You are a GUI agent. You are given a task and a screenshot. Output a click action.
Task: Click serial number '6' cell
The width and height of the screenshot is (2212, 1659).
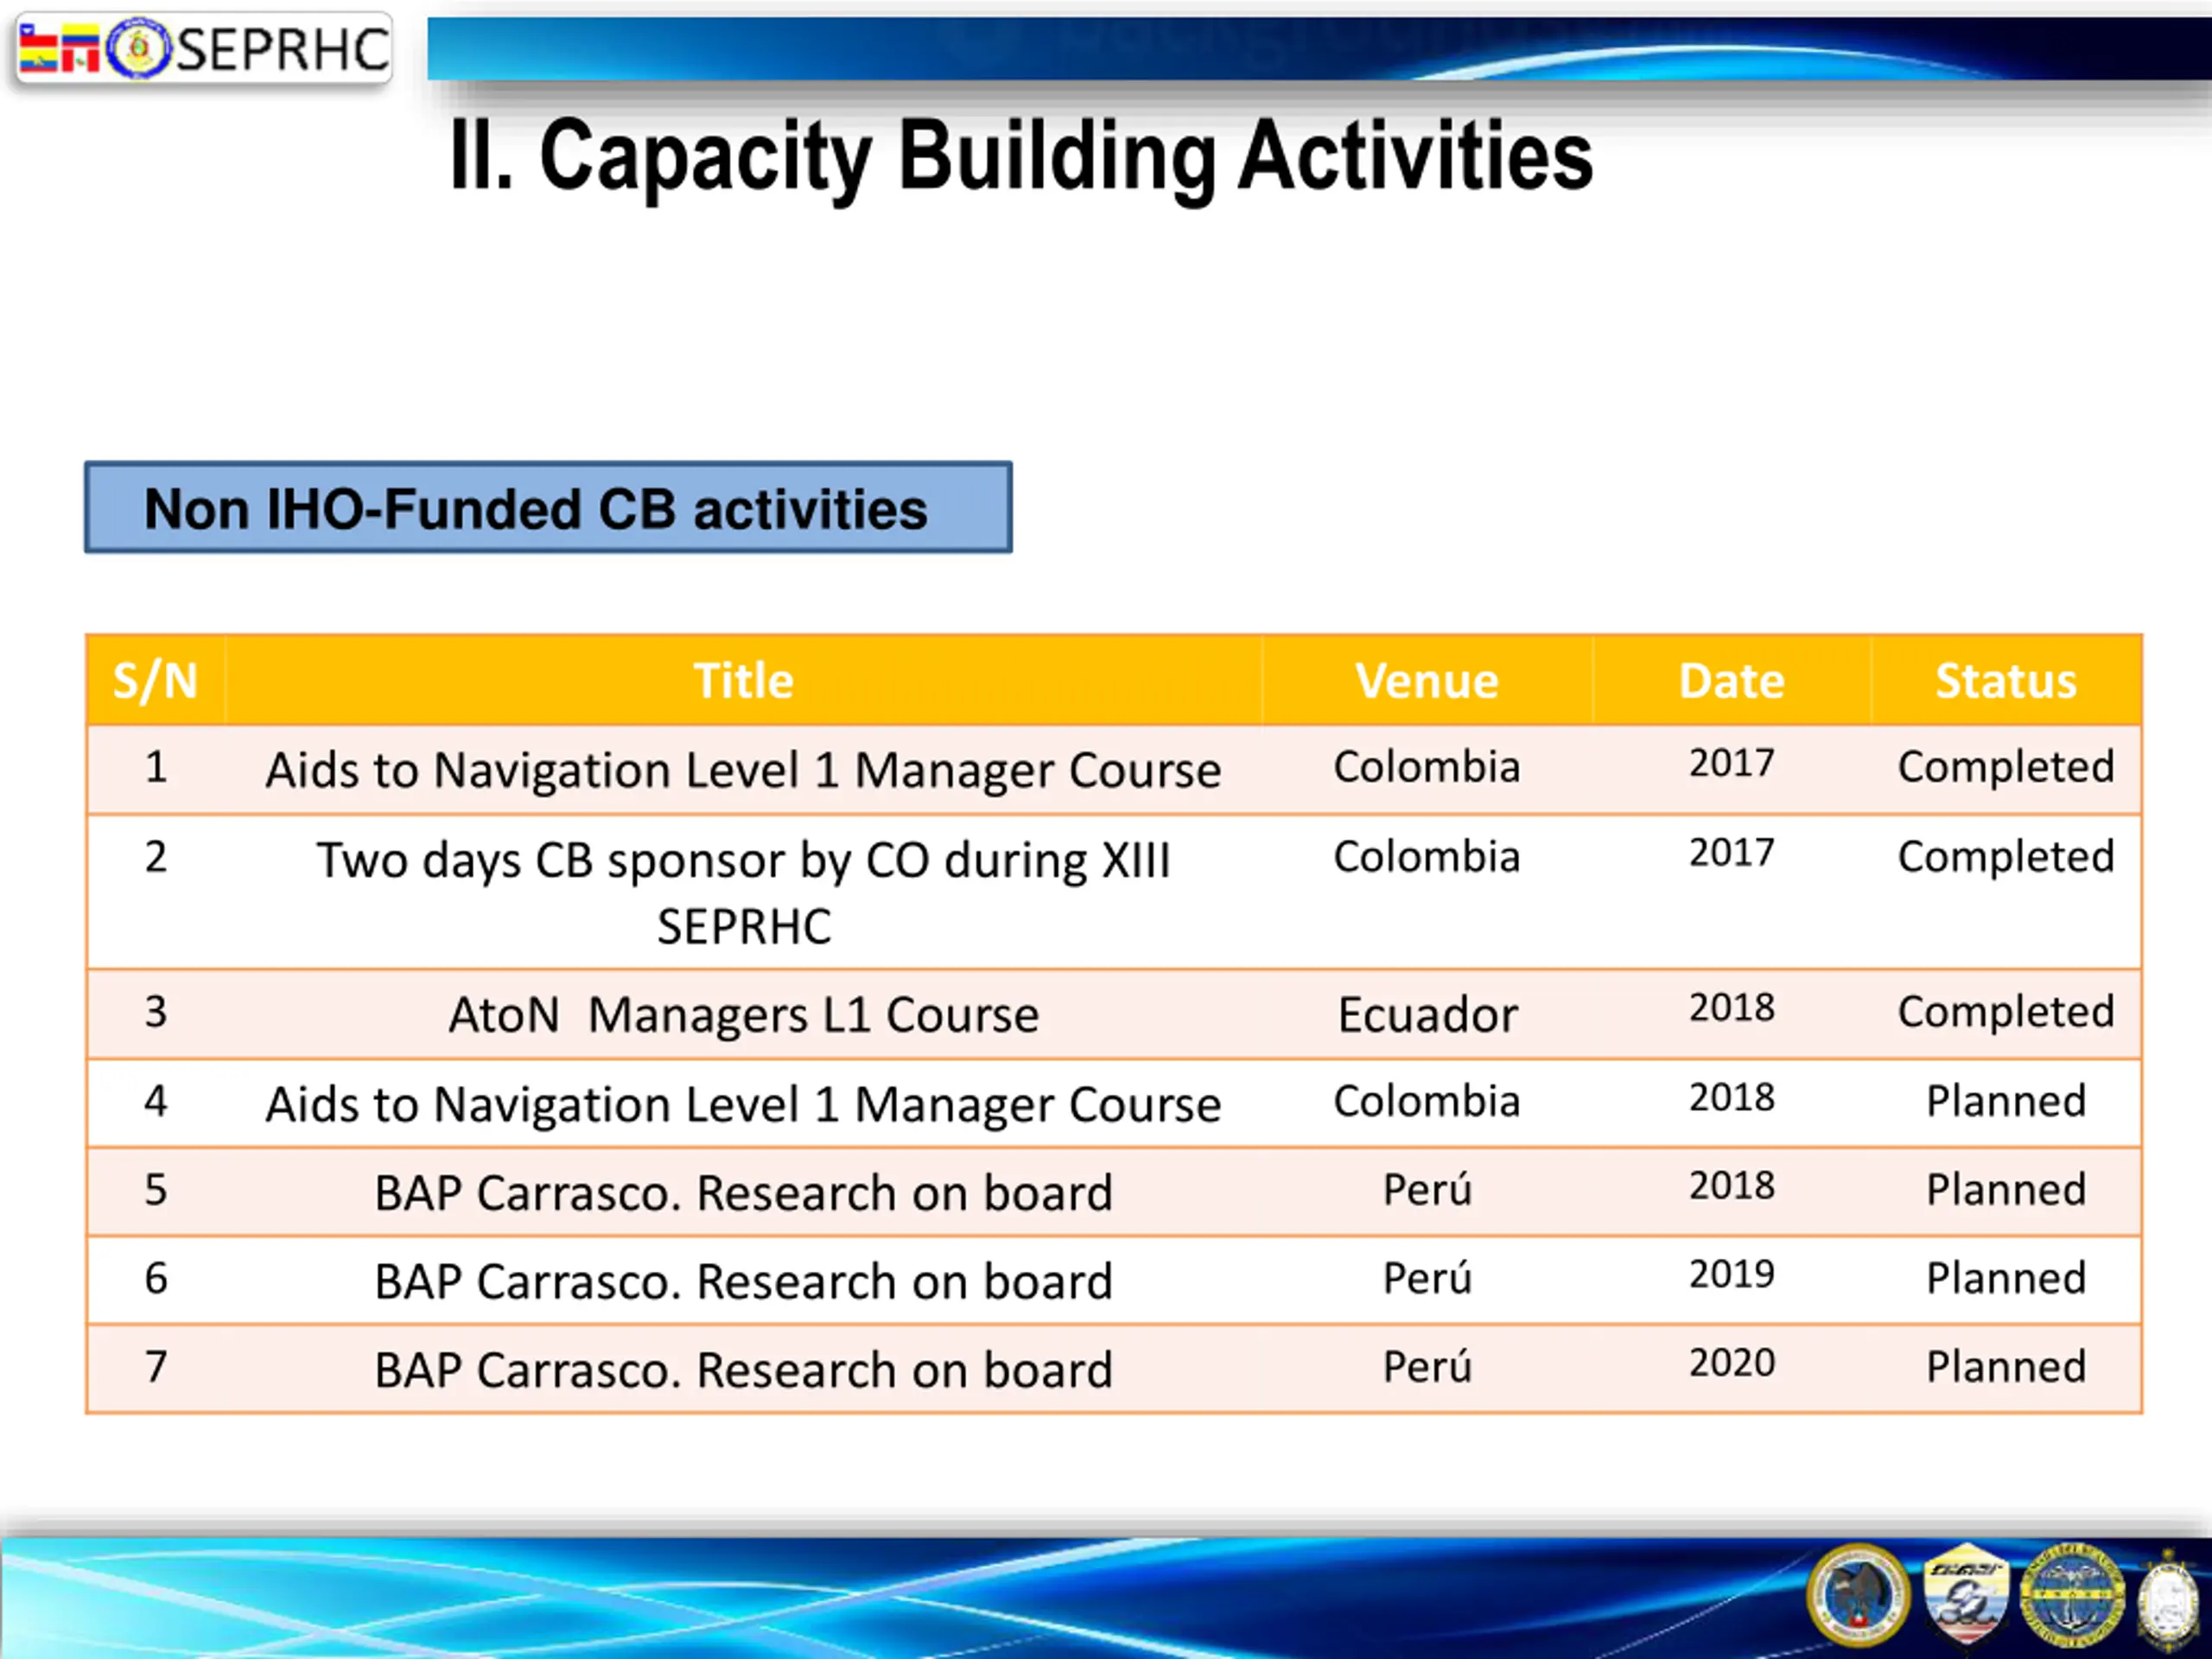(156, 1278)
